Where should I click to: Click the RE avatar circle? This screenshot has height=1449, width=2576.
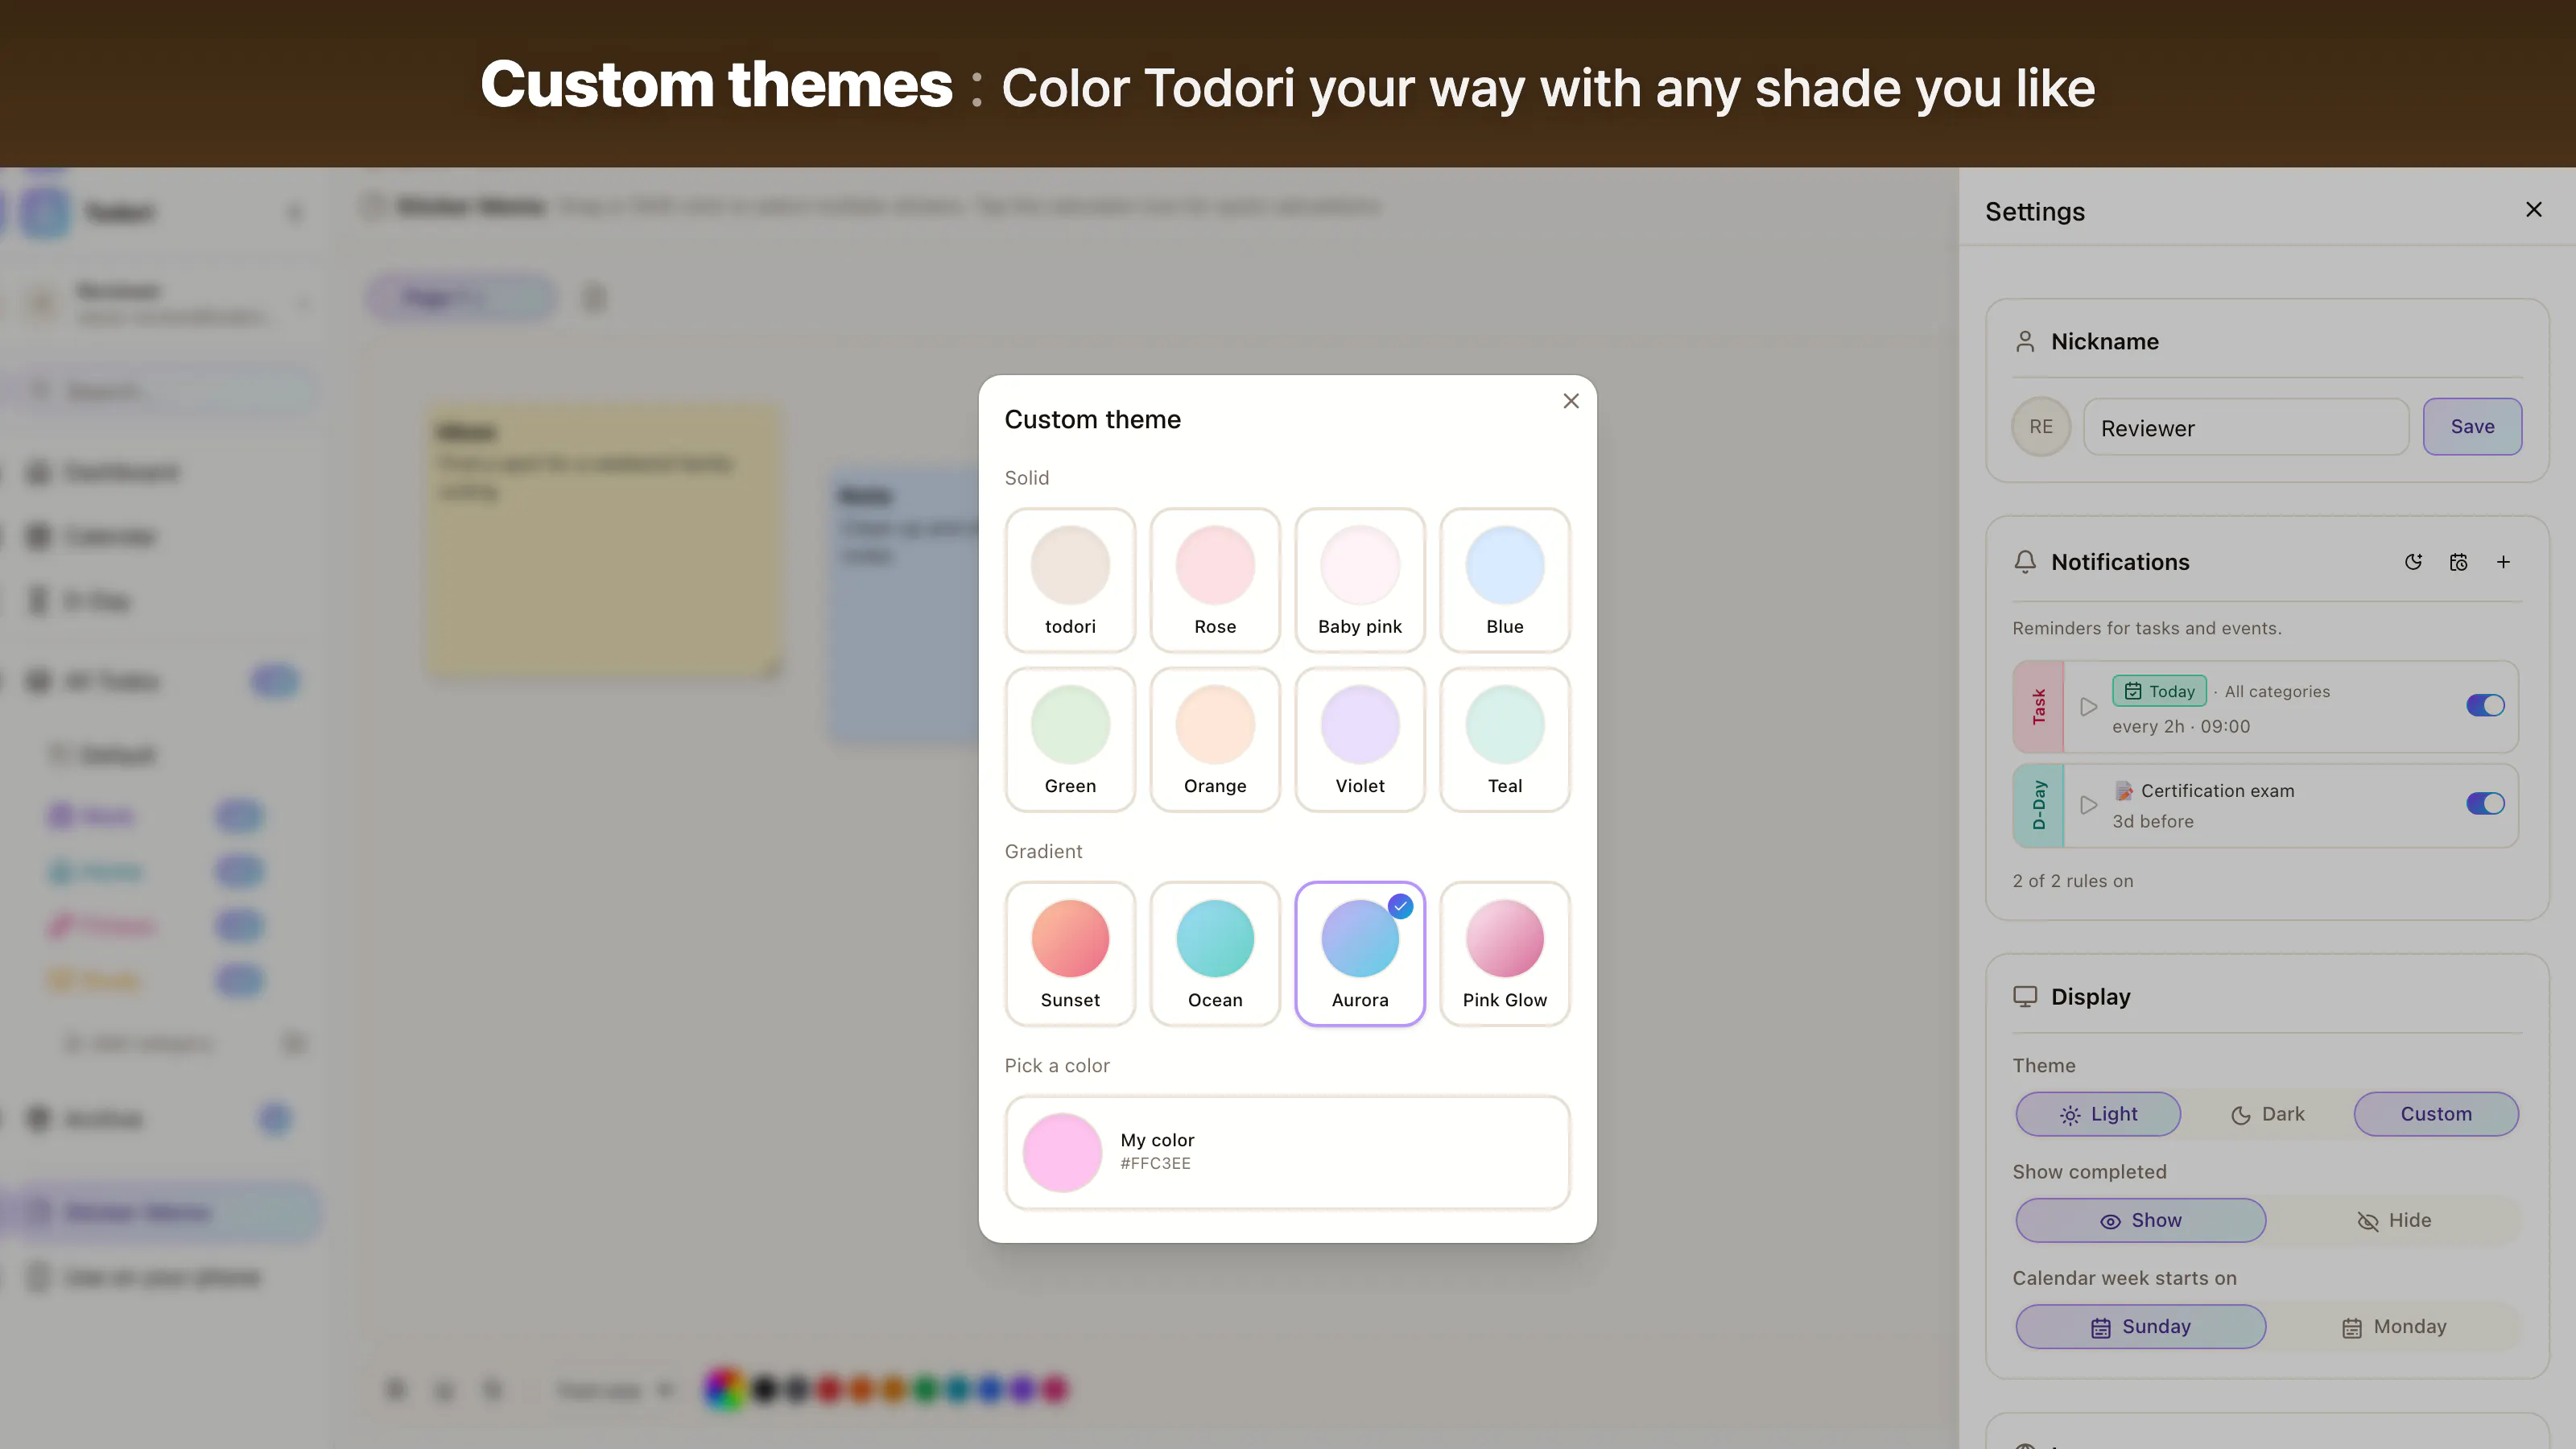[x=2041, y=427]
